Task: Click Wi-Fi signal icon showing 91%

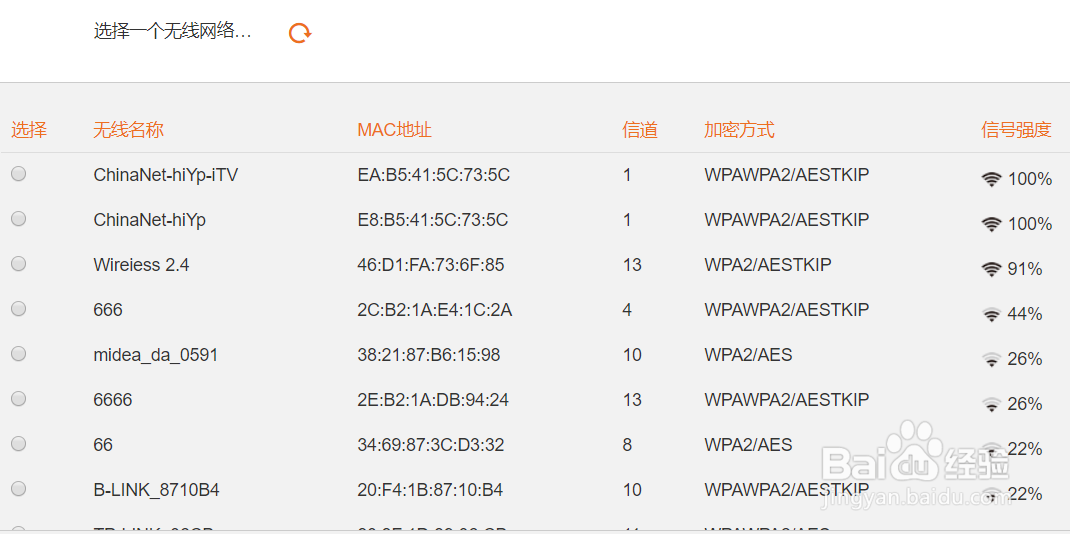Action: click(991, 269)
